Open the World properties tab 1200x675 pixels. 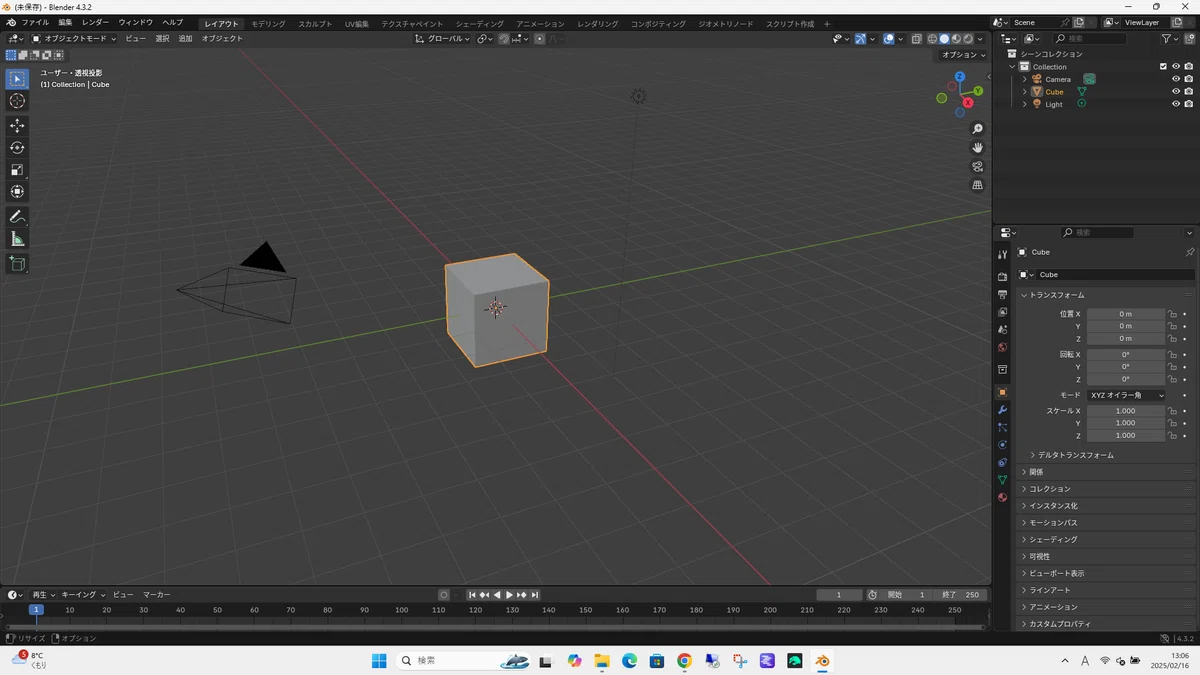[x=1002, y=347]
